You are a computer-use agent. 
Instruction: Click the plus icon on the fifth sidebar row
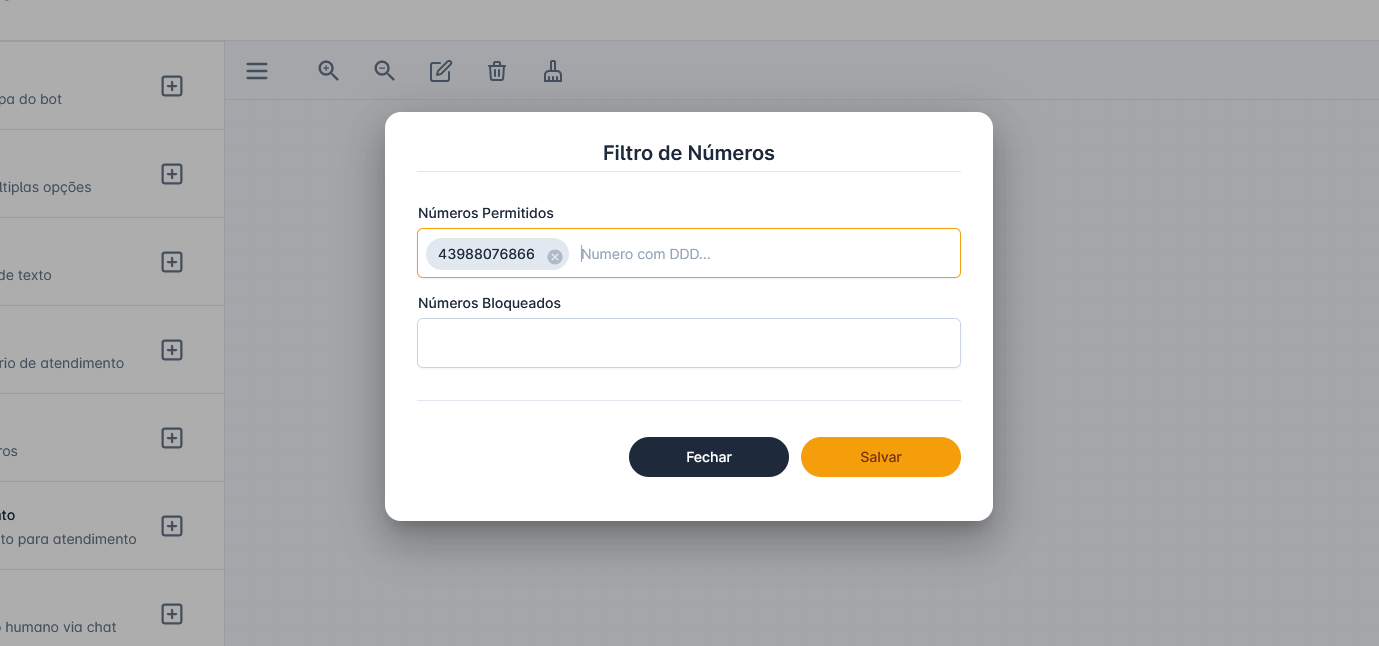[172, 438]
